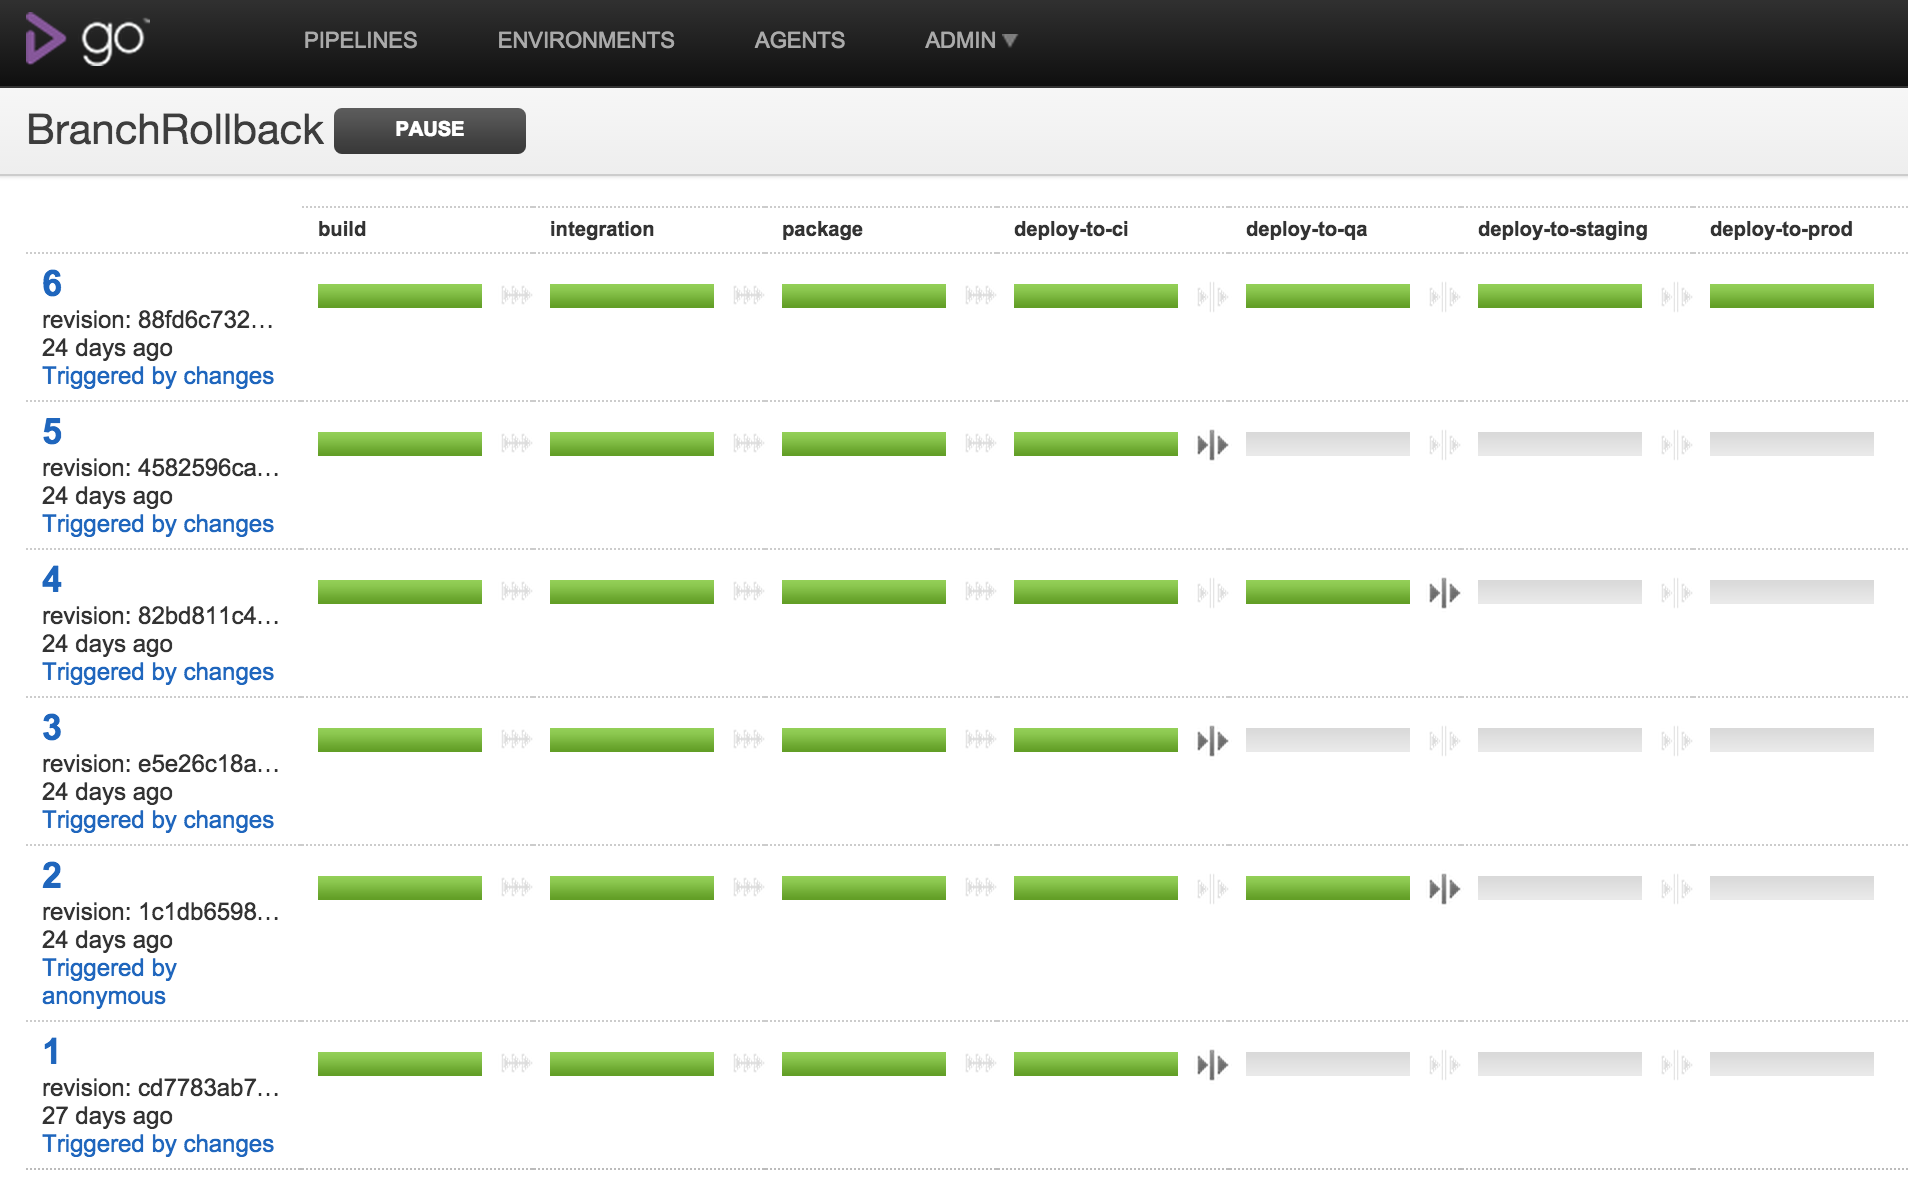
Task: Trigger deploy-to-qa stage for pipeline 5
Action: pyautogui.click(x=1212, y=445)
